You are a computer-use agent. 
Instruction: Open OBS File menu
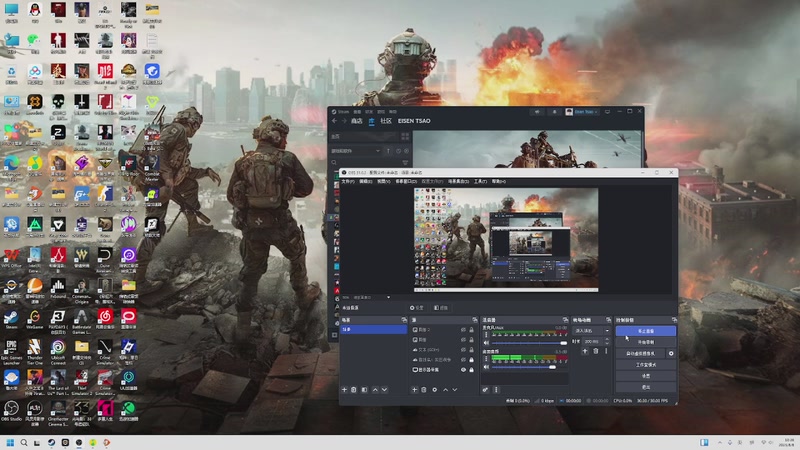point(348,182)
